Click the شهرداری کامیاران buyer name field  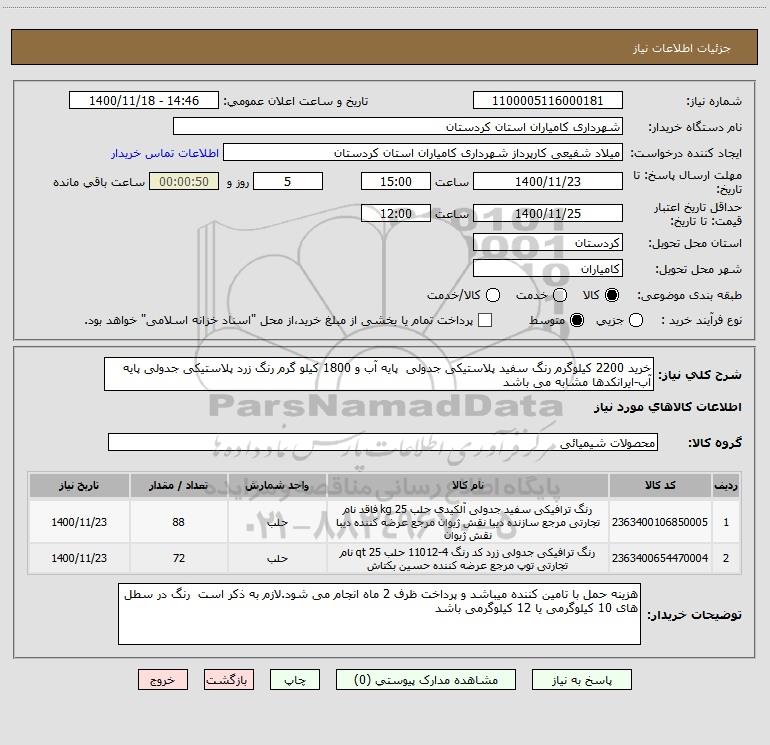coord(398,127)
